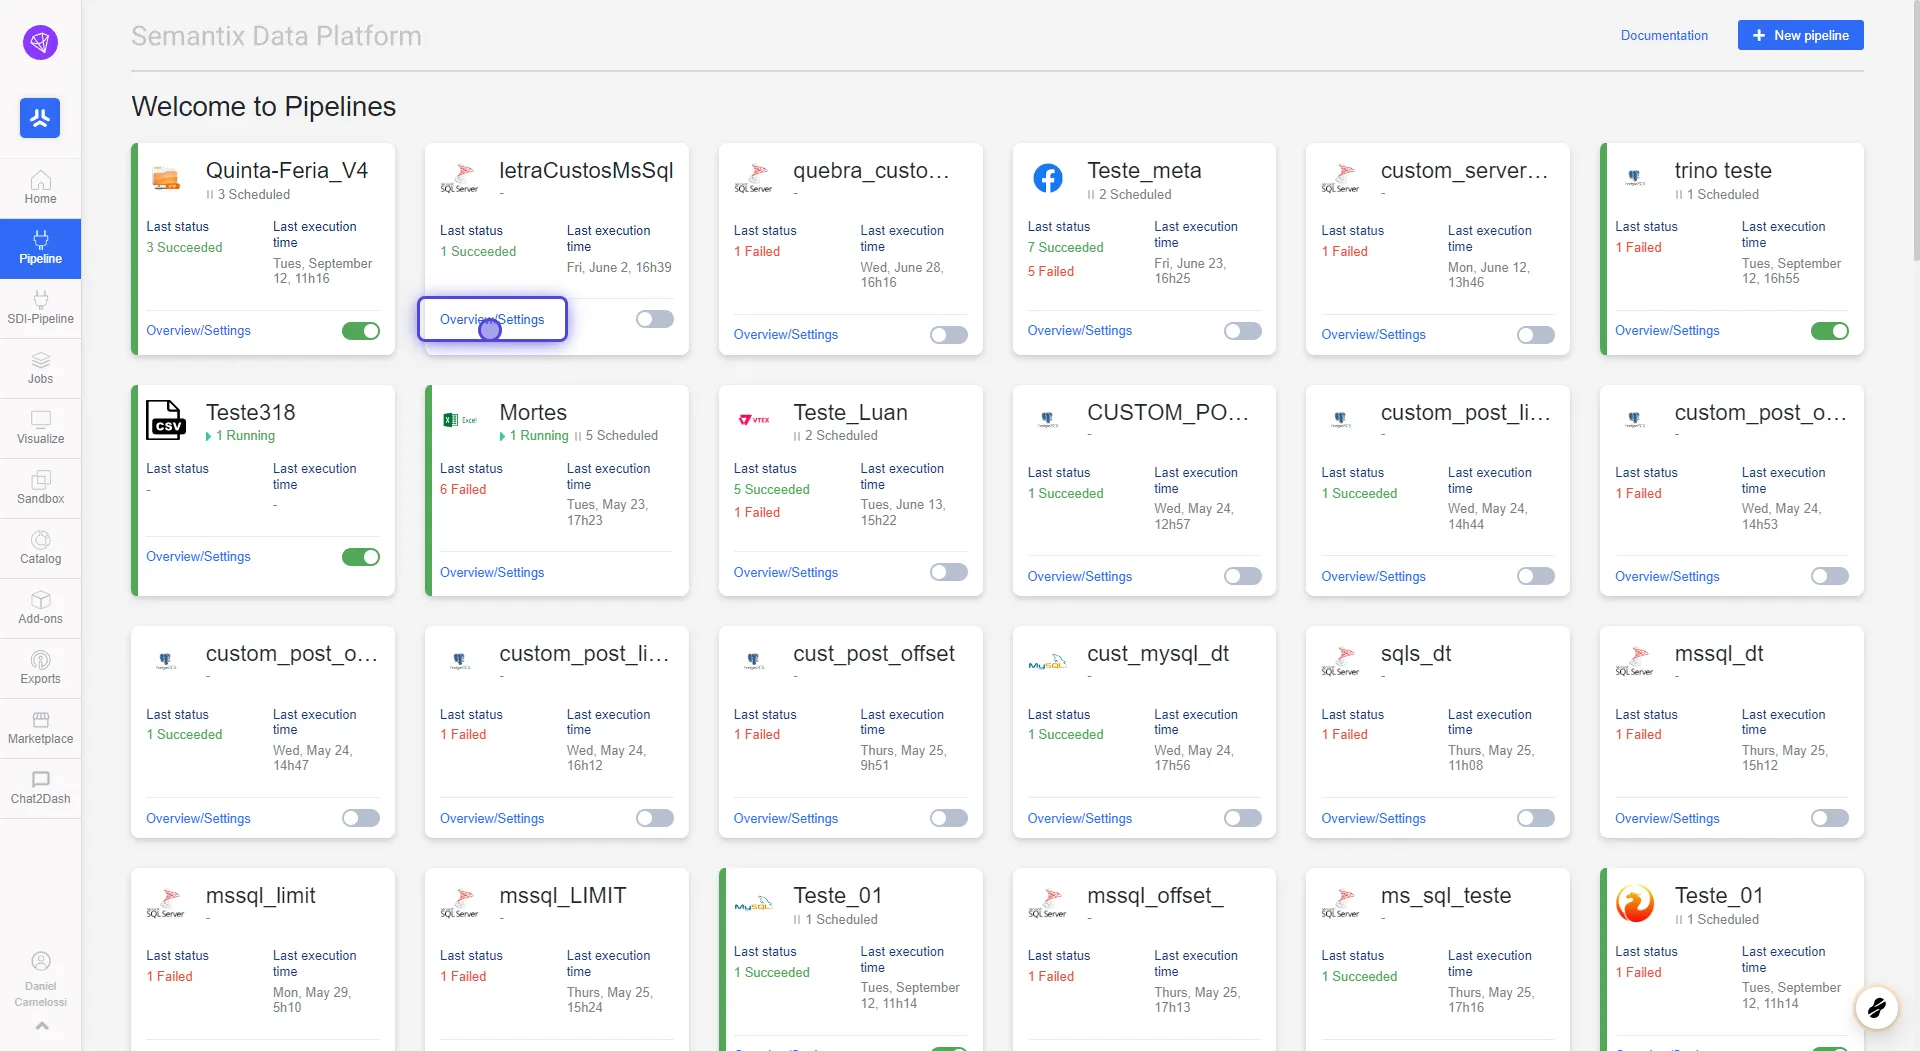Click the Facebook icon on Teste_meta card

pos(1047,178)
